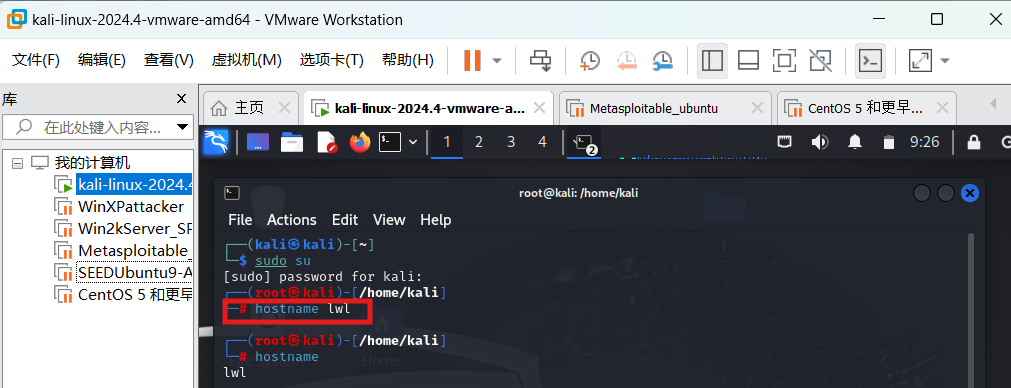Select CentOS 5 in the library tree
Screen dimensions: 1011x388
coord(135,295)
